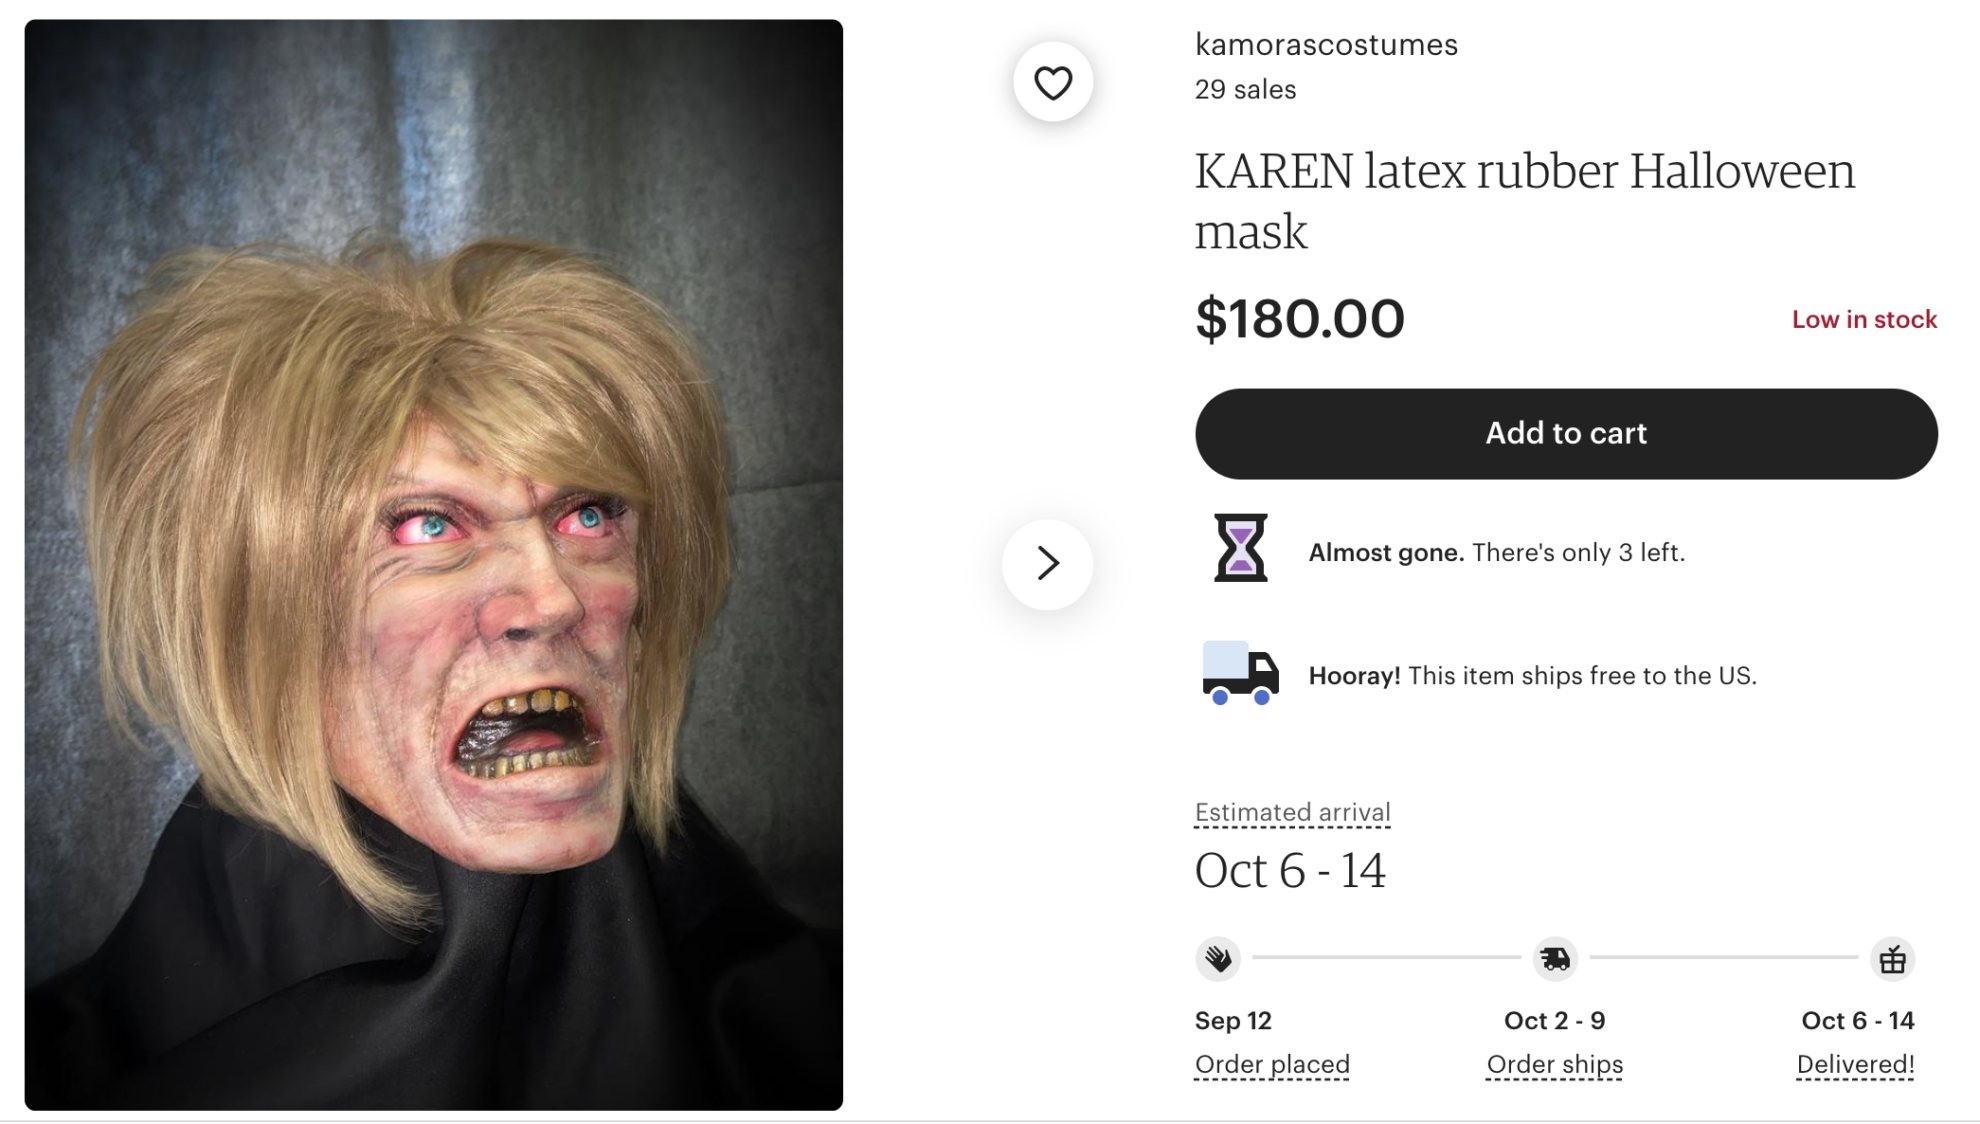Click the right-arrow image navigation icon
The width and height of the screenshot is (1980, 1124).
(1047, 563)
